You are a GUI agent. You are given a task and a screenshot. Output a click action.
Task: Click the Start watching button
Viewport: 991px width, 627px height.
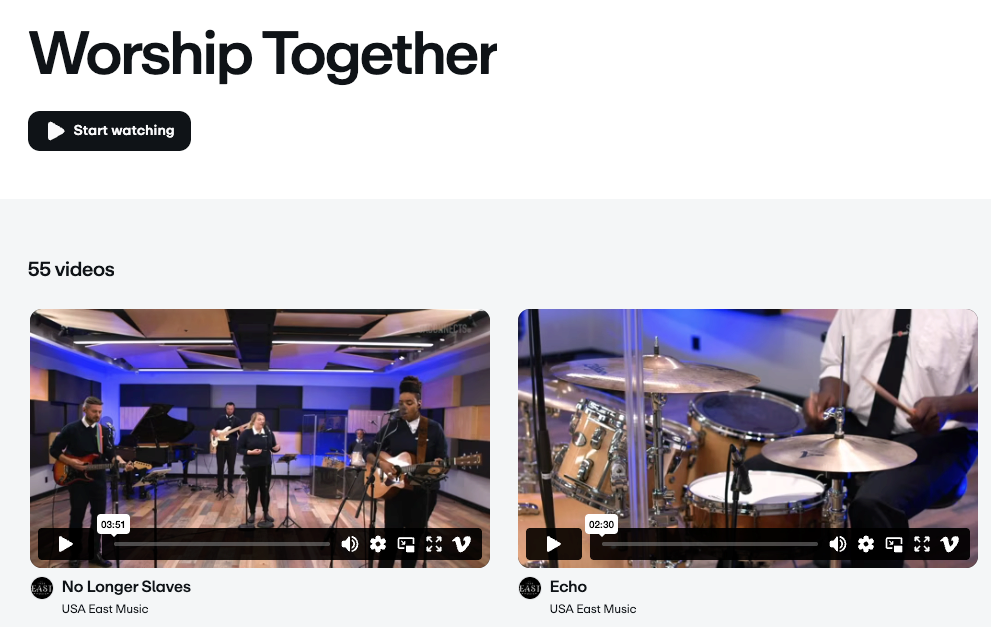pos(109,131)
